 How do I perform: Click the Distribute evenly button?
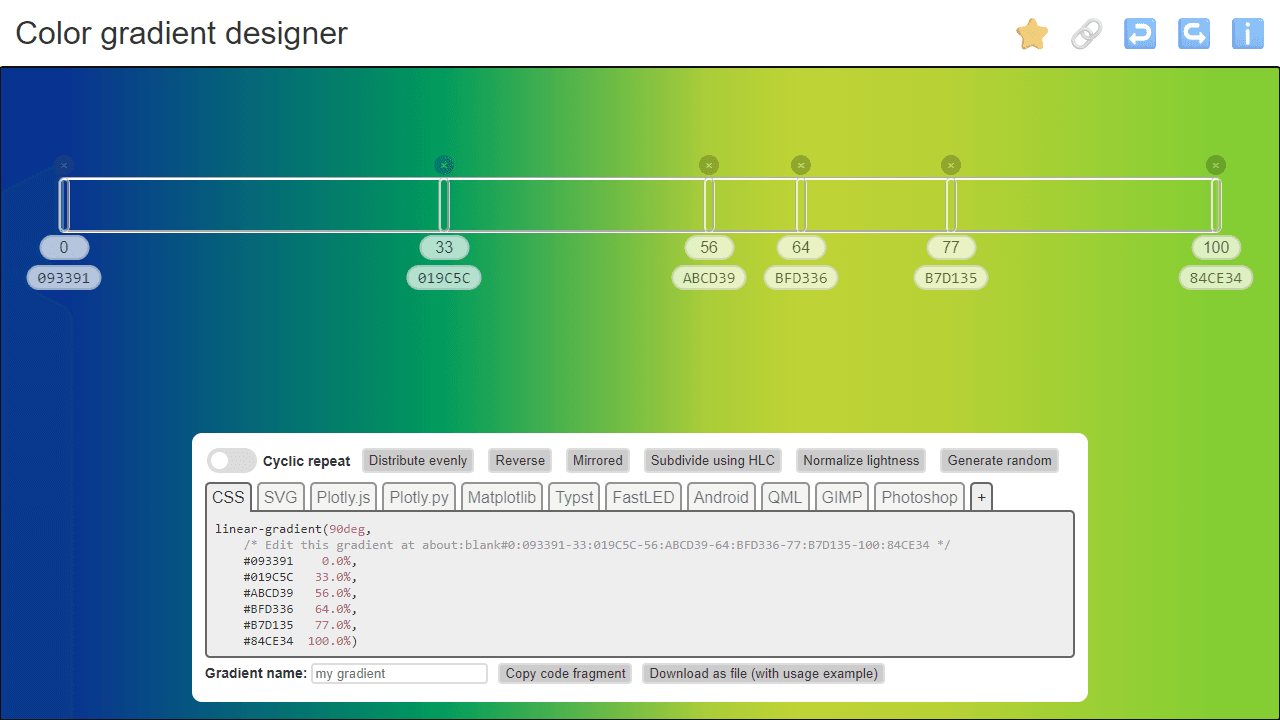point(418,460)
